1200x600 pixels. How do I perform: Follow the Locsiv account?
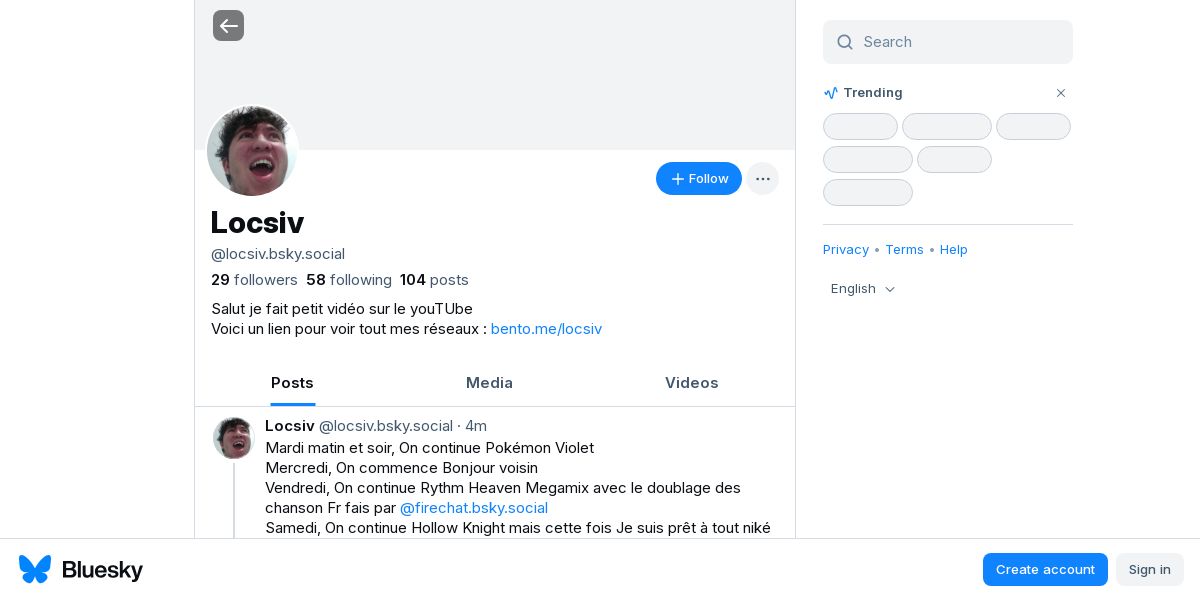pyautogui.click(x=698, y=179)
